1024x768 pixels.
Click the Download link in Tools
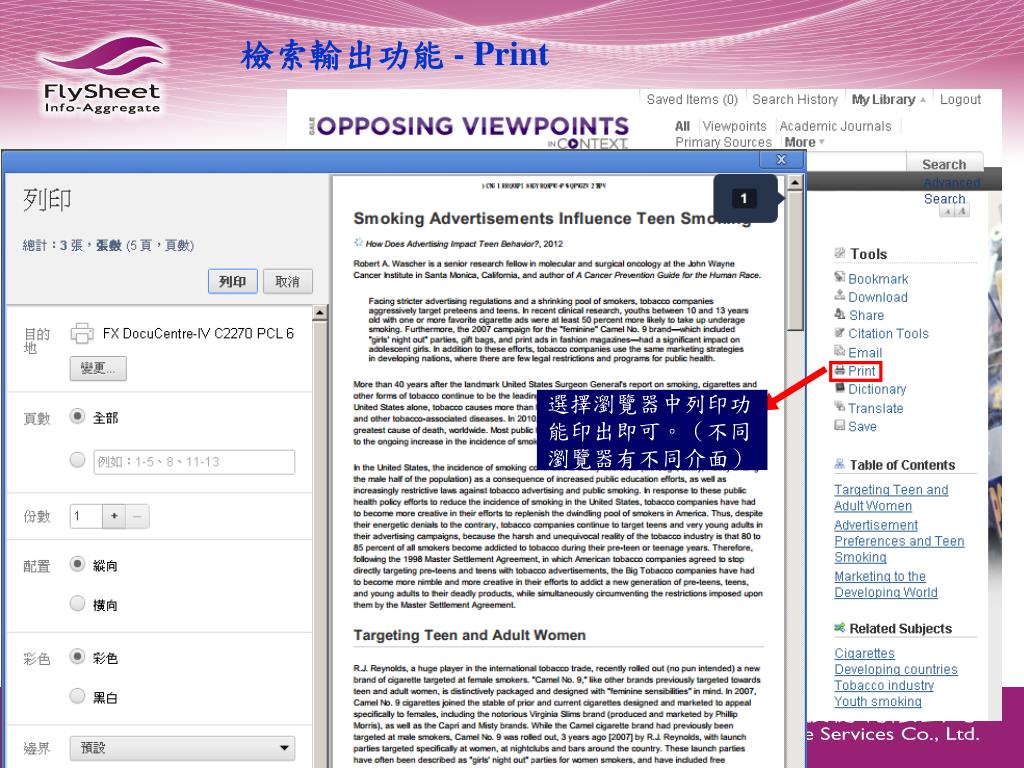tap(878, 297)
